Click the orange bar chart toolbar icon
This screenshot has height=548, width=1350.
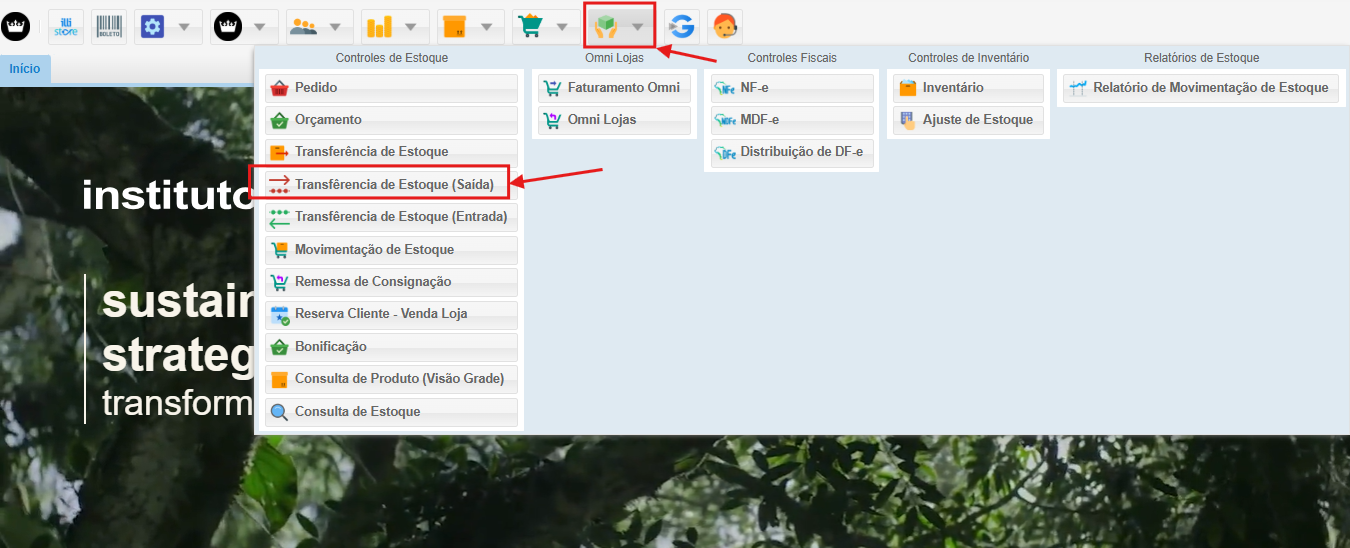379,26
